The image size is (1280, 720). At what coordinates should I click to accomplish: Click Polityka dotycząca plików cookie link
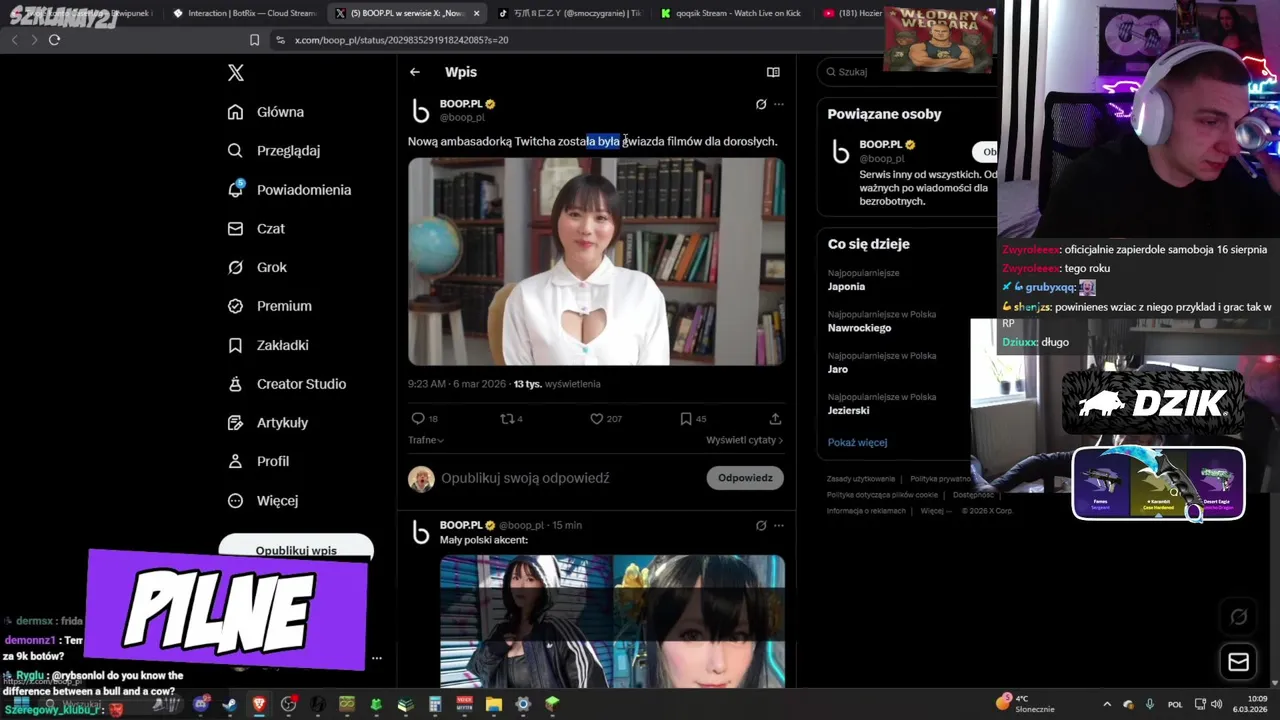[882, 495]
